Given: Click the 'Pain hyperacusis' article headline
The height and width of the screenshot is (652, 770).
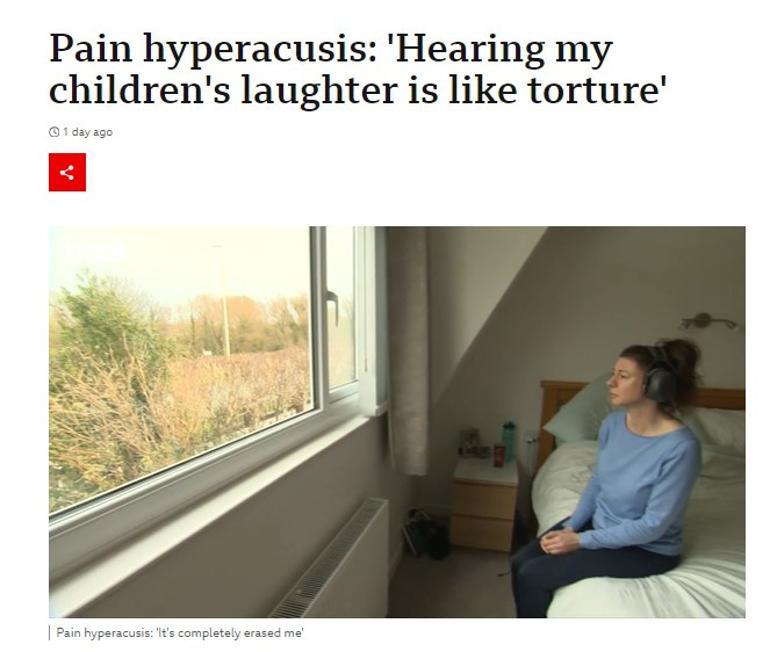Looking at the screenshot, I should (358, 69).
